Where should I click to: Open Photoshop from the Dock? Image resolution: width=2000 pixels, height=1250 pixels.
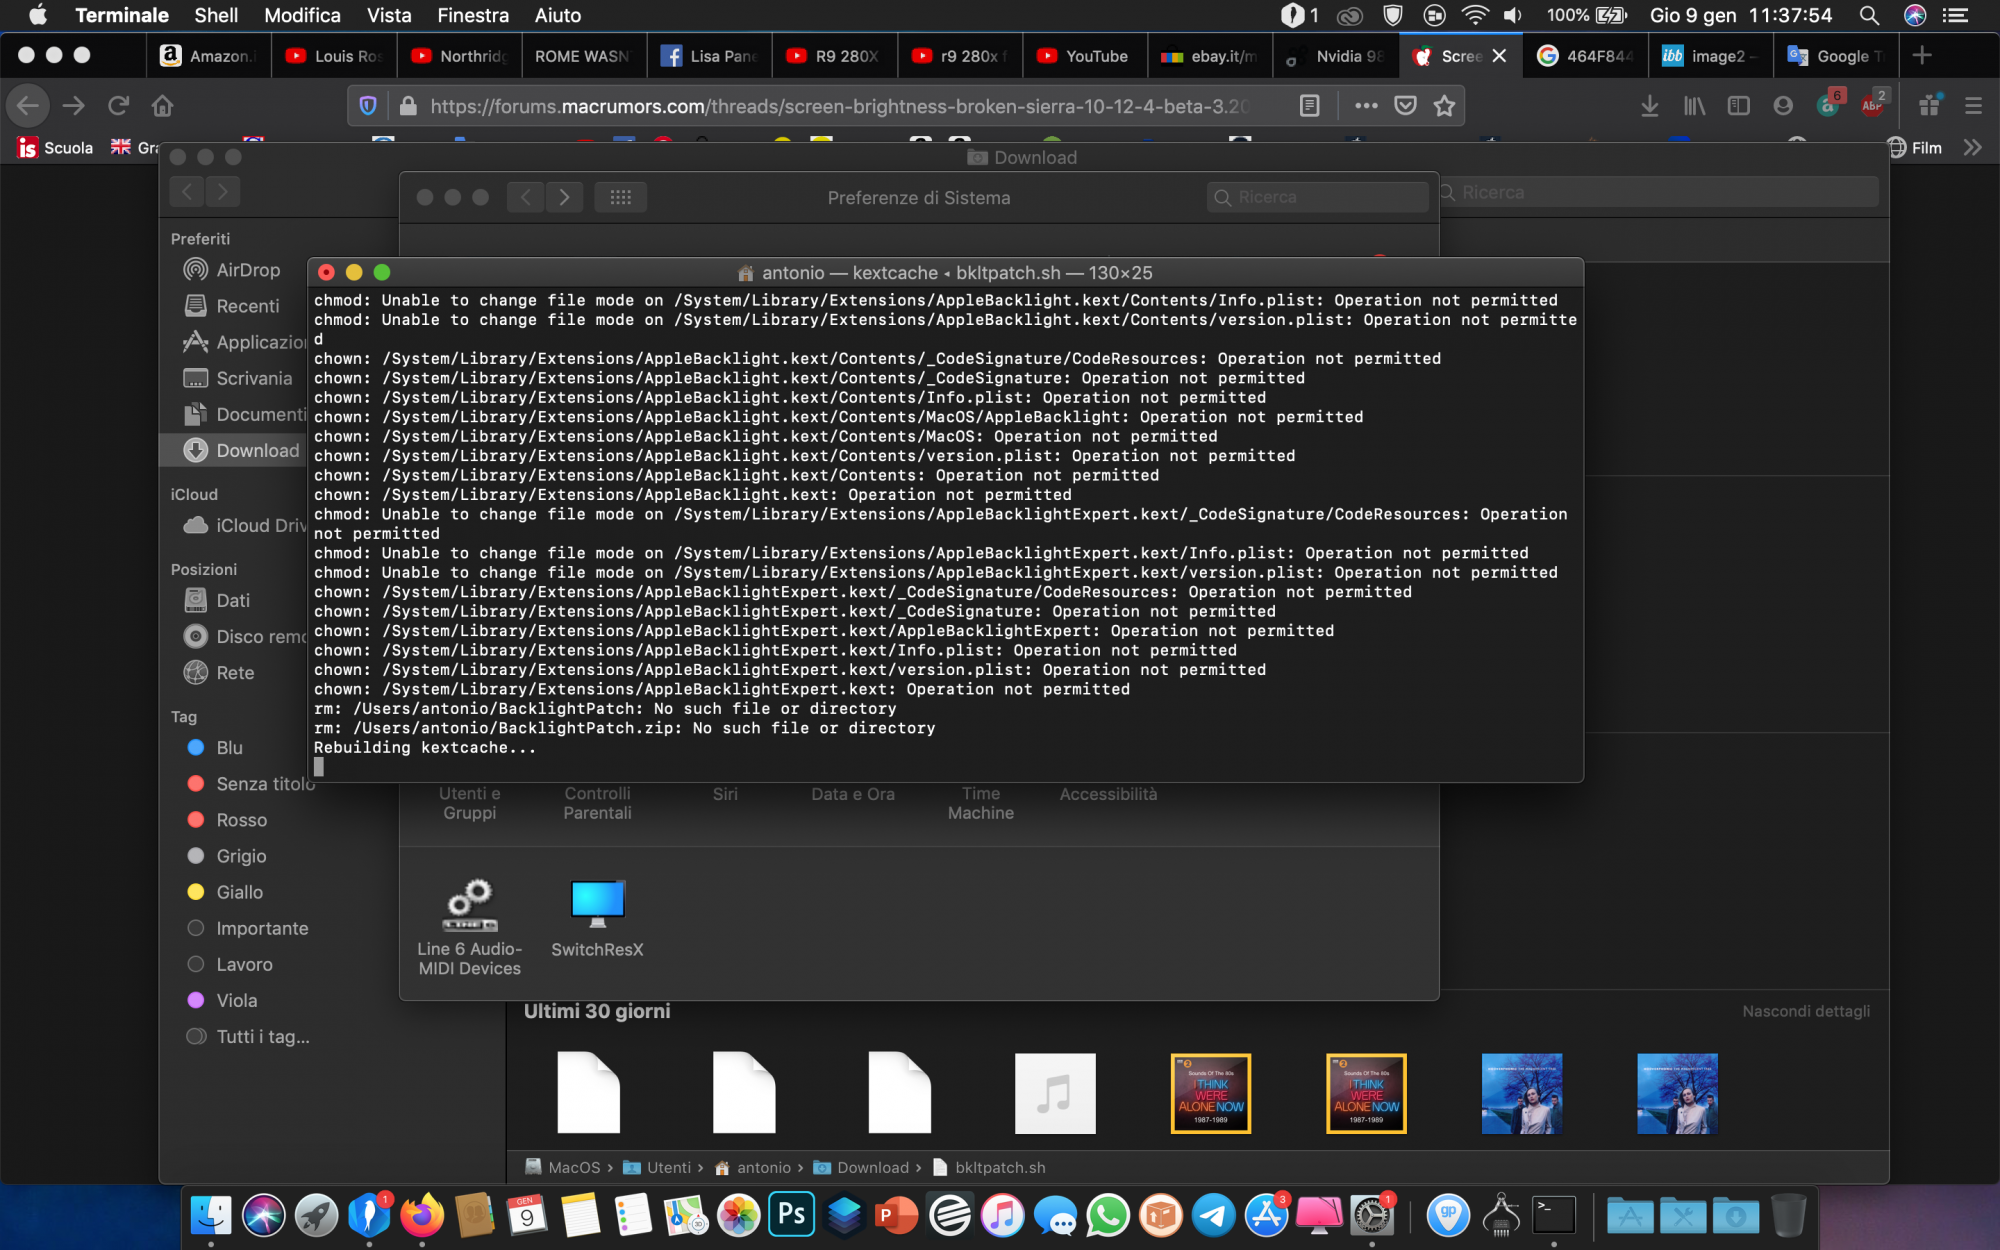tap(791, 1215)
